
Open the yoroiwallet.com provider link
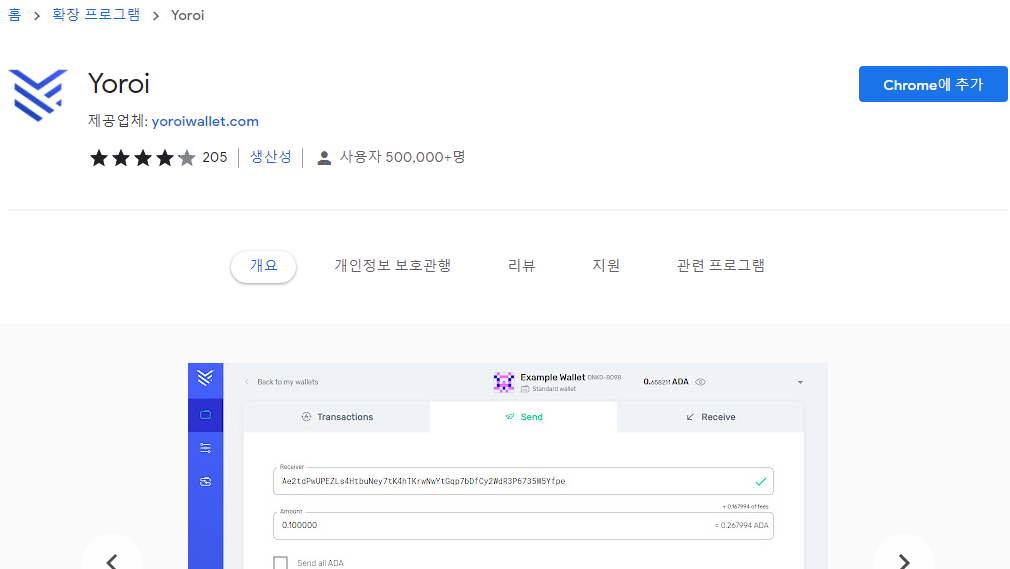pos(205,121)
